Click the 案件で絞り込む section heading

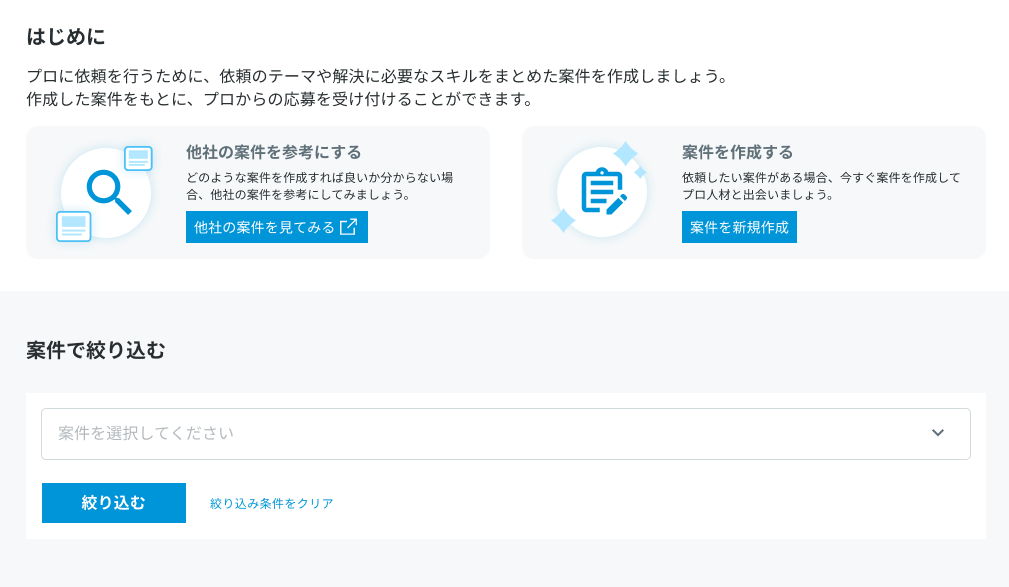[x=96, y=350]
